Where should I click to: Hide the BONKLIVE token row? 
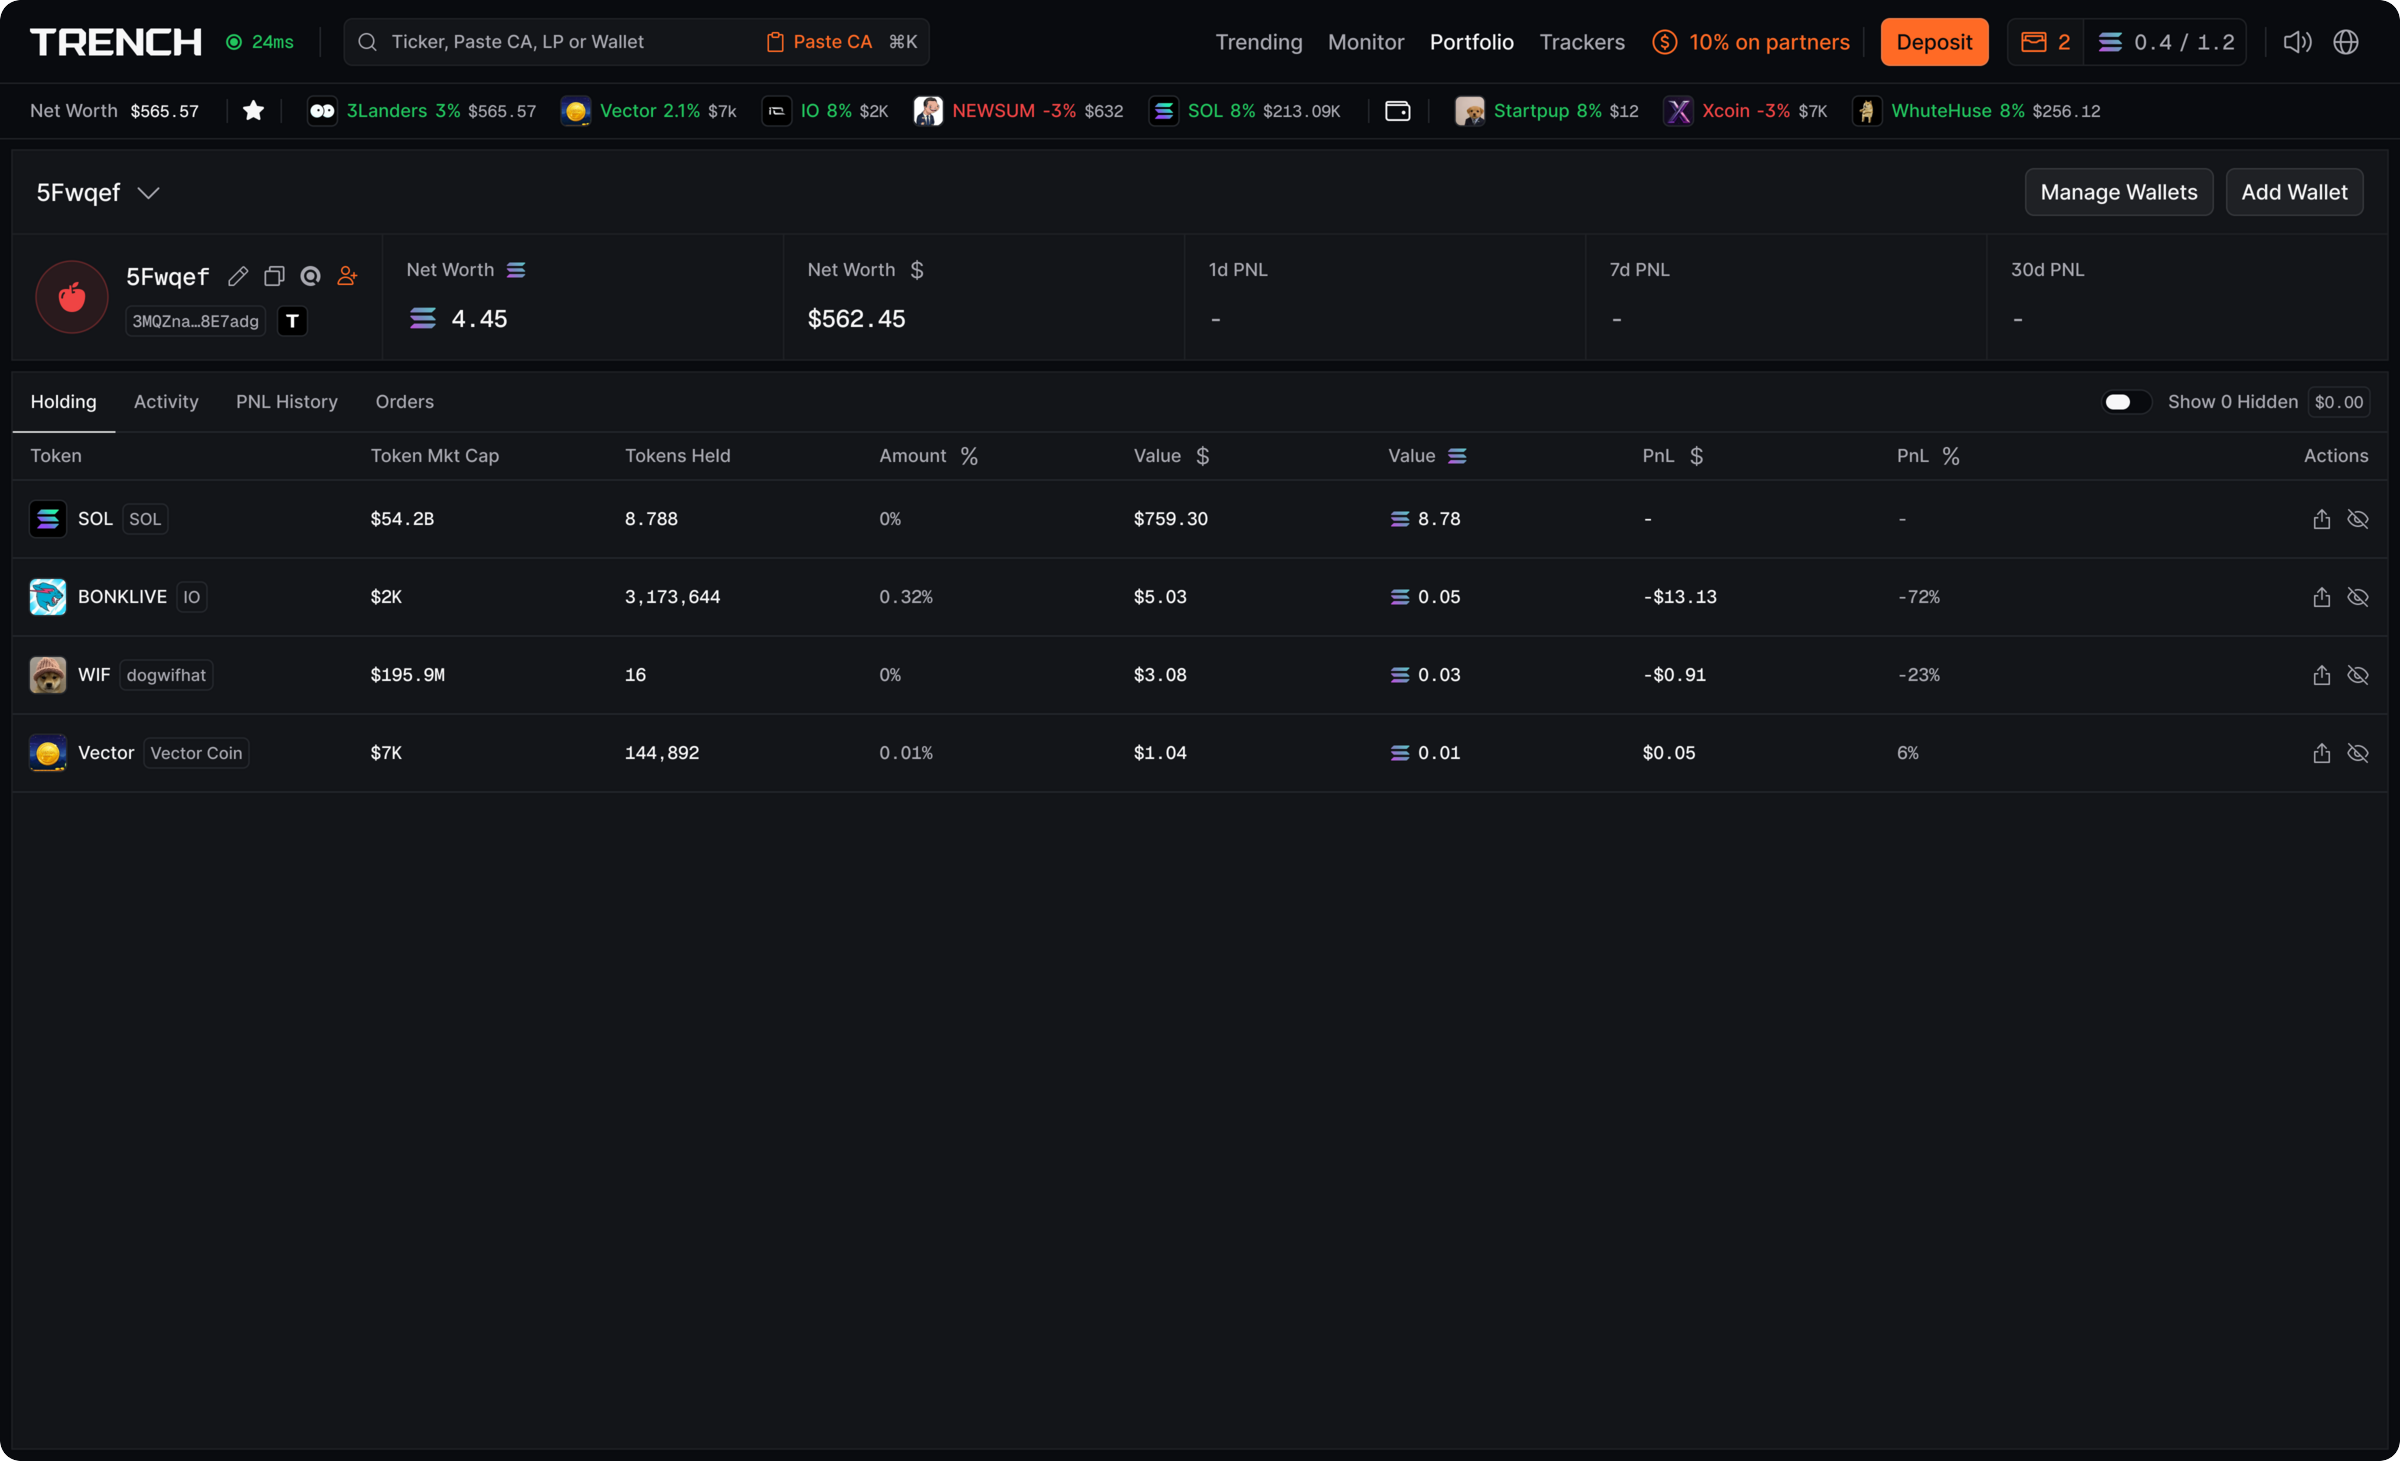pos(2358,597)
